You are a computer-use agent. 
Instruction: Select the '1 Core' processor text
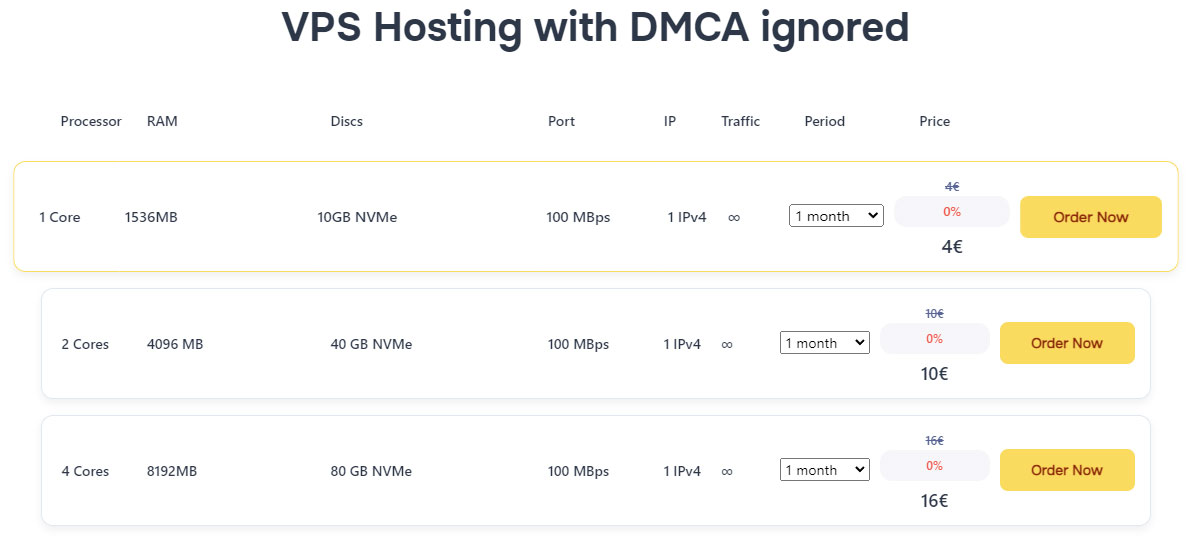tap(60, 218)
